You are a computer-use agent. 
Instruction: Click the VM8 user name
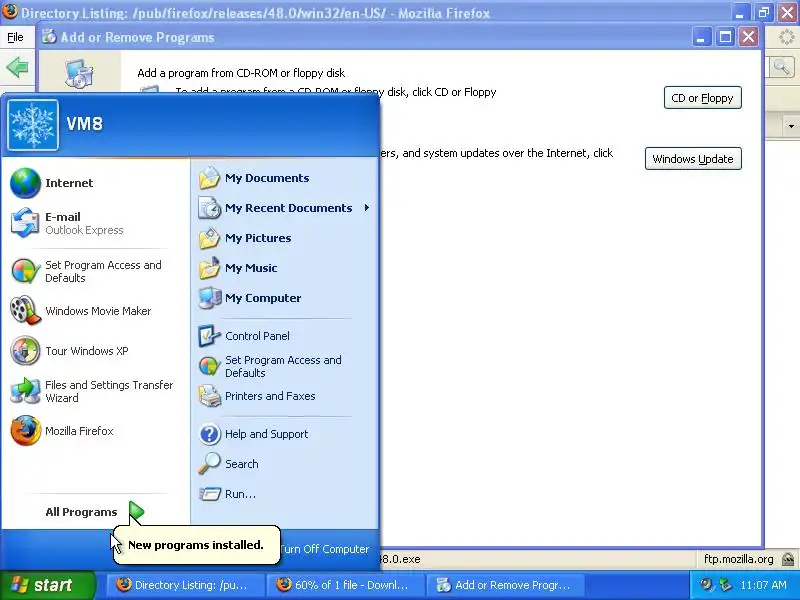(x=84, y=123)
